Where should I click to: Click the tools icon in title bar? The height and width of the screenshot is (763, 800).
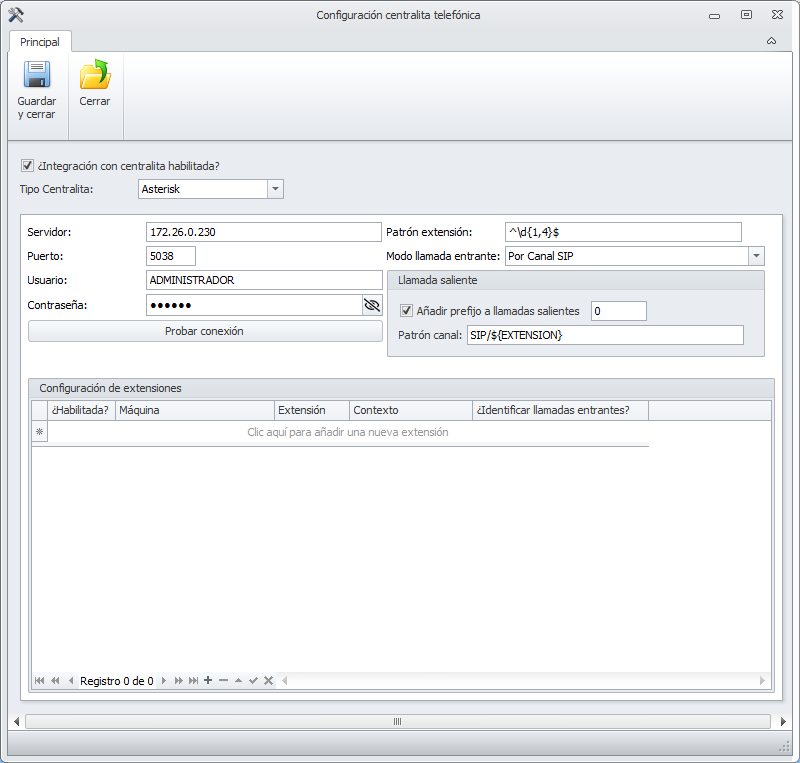tap(15, 15)
